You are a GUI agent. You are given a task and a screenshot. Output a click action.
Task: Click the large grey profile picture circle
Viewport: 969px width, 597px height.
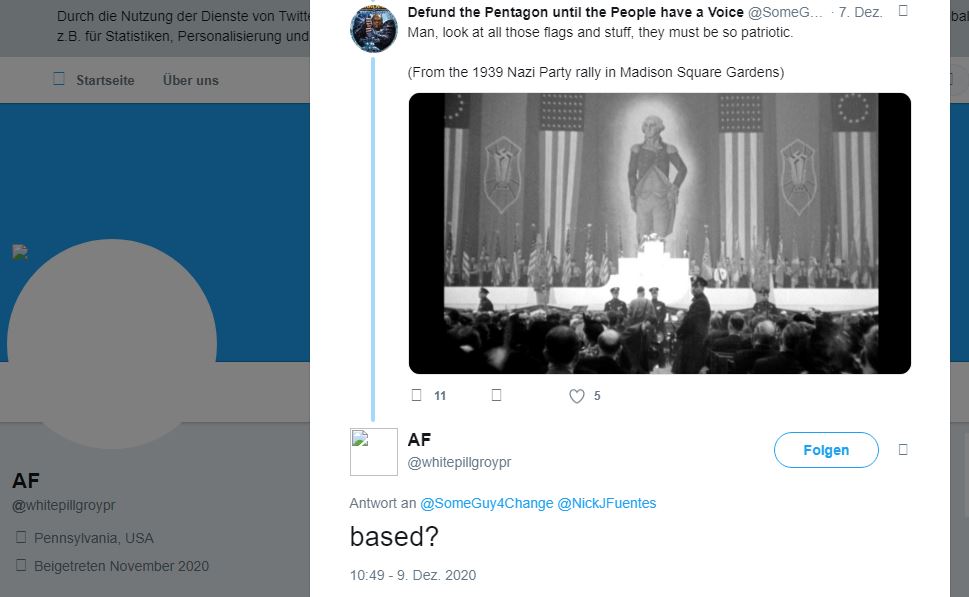pos(112,344)
